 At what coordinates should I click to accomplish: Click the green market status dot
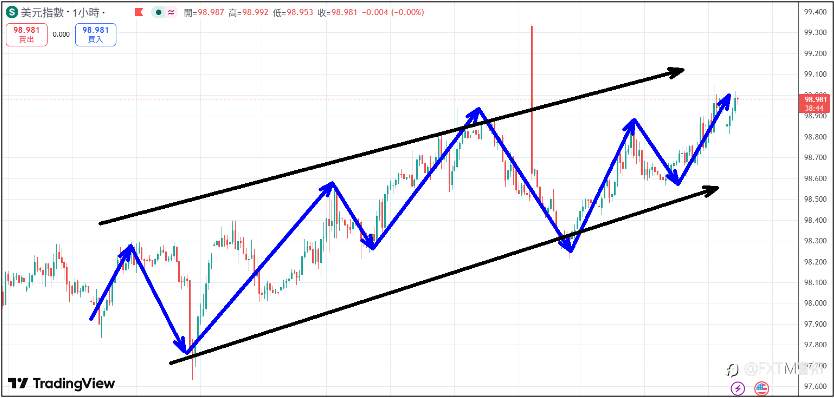(159, 12)
